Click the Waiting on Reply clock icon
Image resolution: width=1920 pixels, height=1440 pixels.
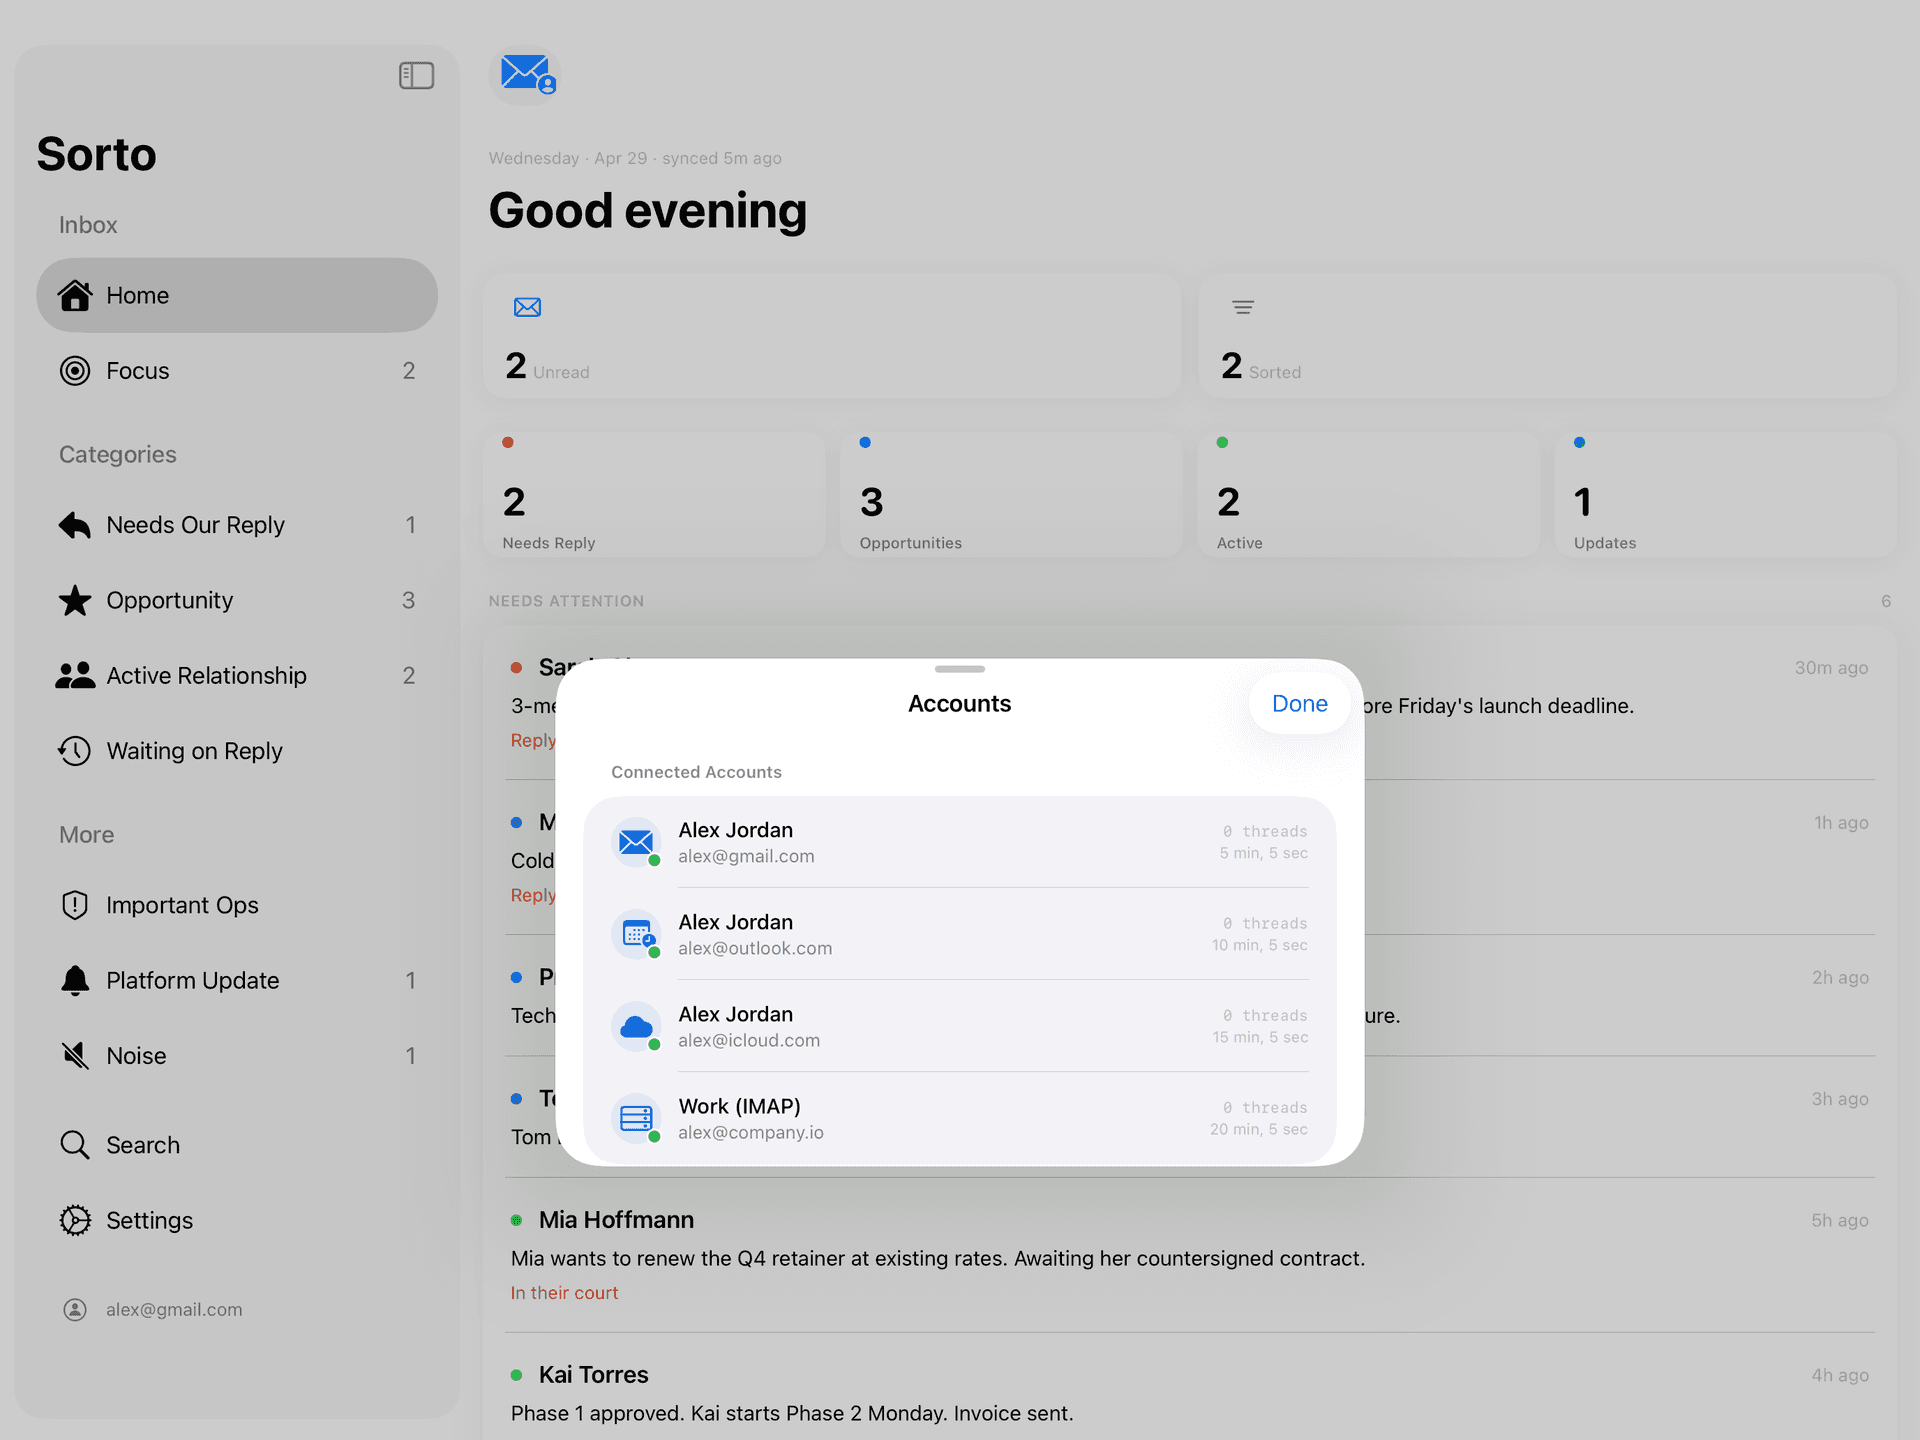(x=74, y=750)
